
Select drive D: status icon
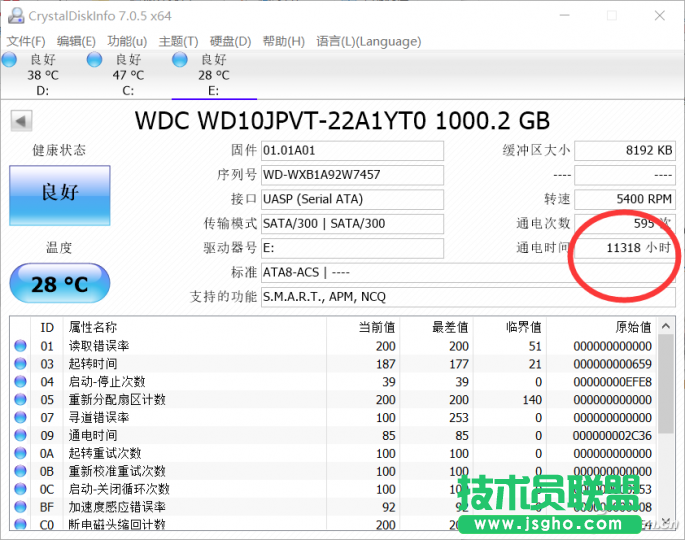pyautogui.click(x=10, y=61)
